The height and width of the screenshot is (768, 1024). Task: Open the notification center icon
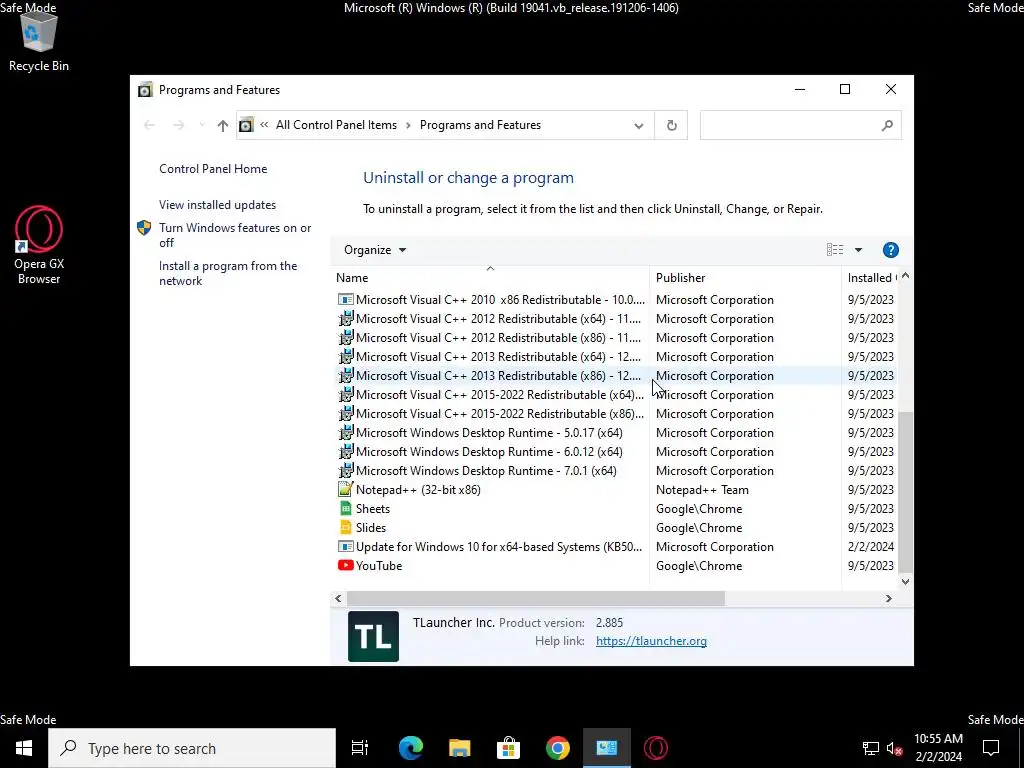coord(991,748)
